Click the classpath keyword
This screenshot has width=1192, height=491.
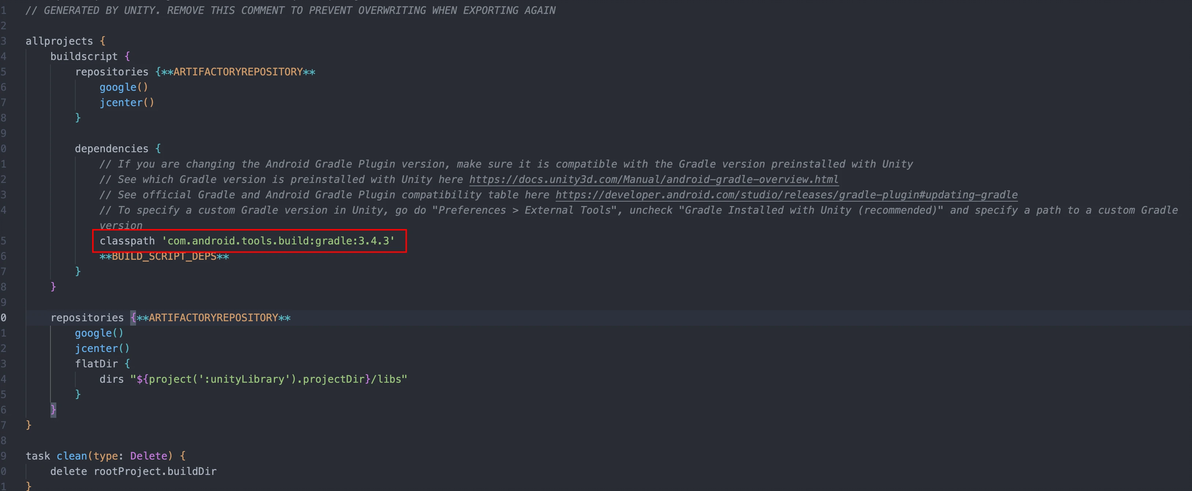[127, 241]
